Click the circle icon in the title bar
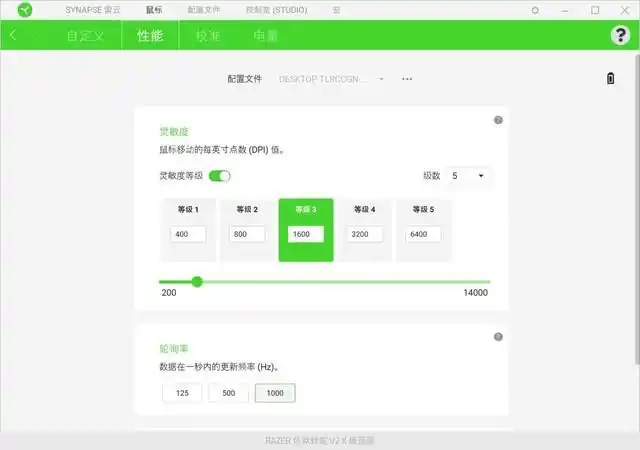640x450 pixels. [535, 10]
